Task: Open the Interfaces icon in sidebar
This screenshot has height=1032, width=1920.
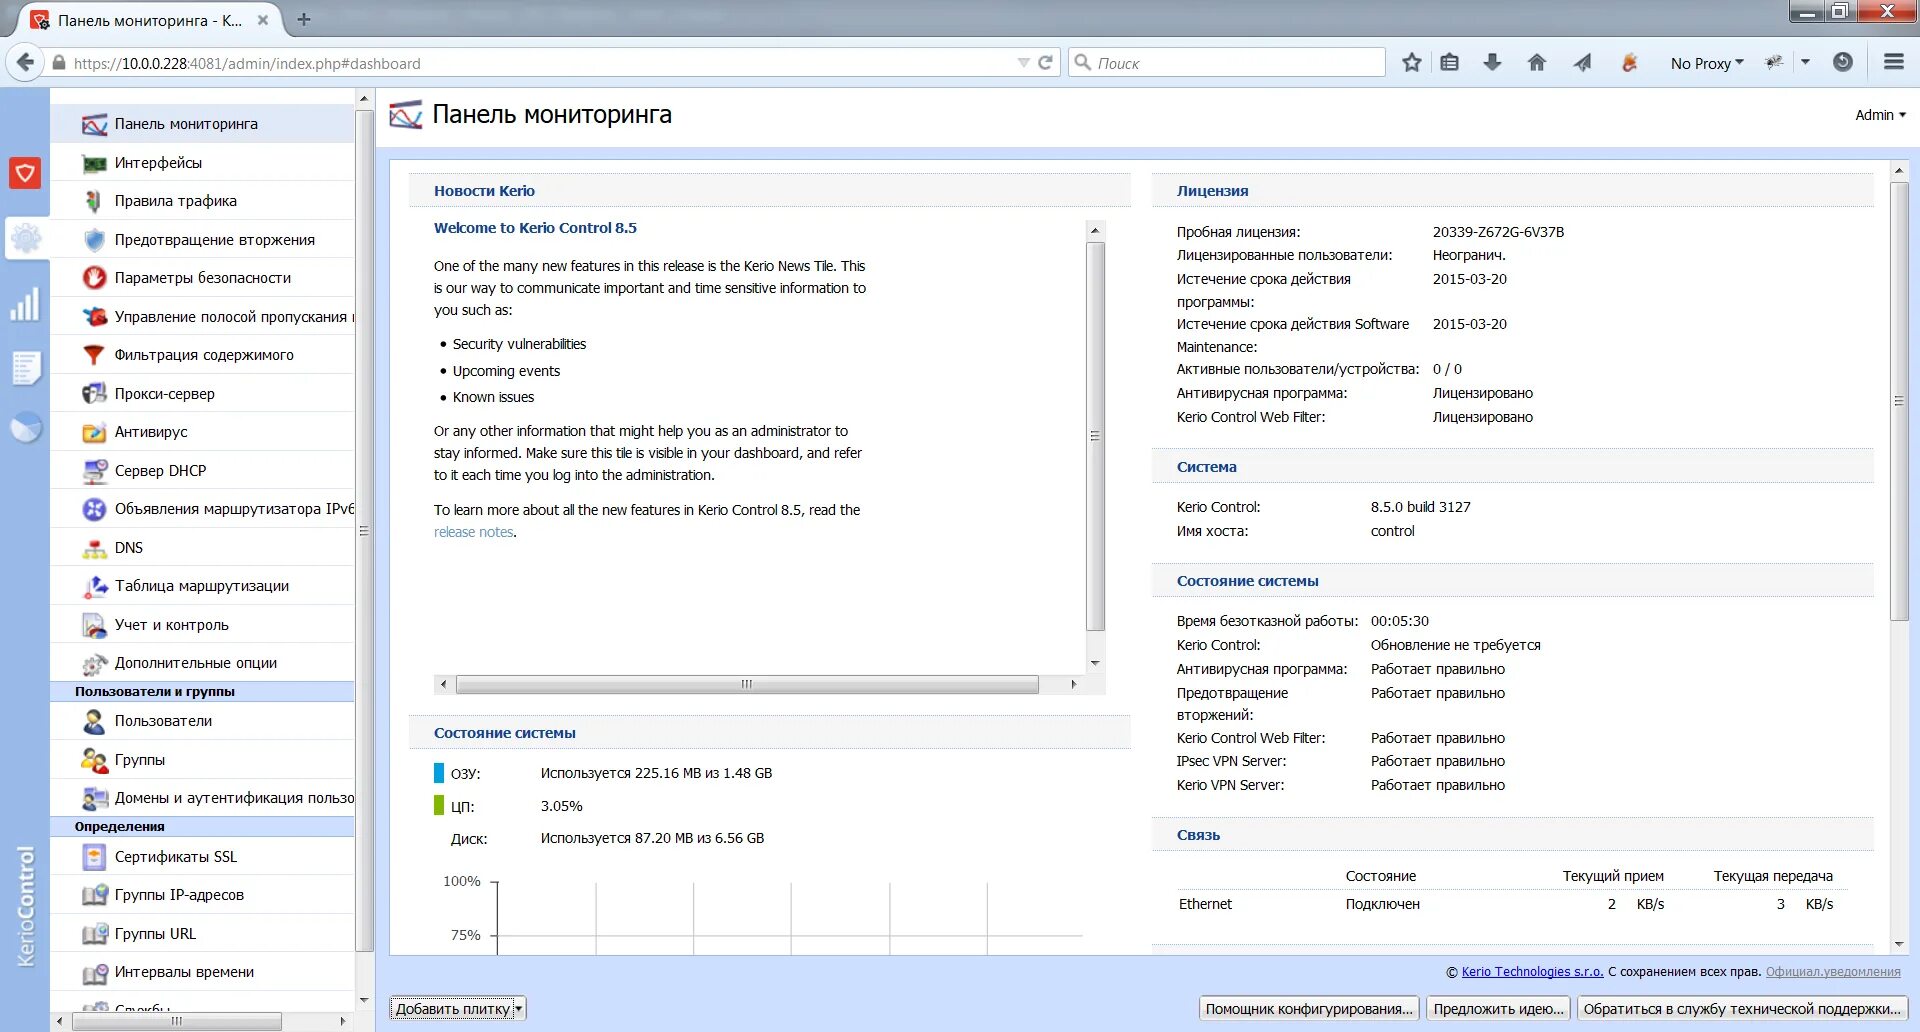Action: click(94, 163)
